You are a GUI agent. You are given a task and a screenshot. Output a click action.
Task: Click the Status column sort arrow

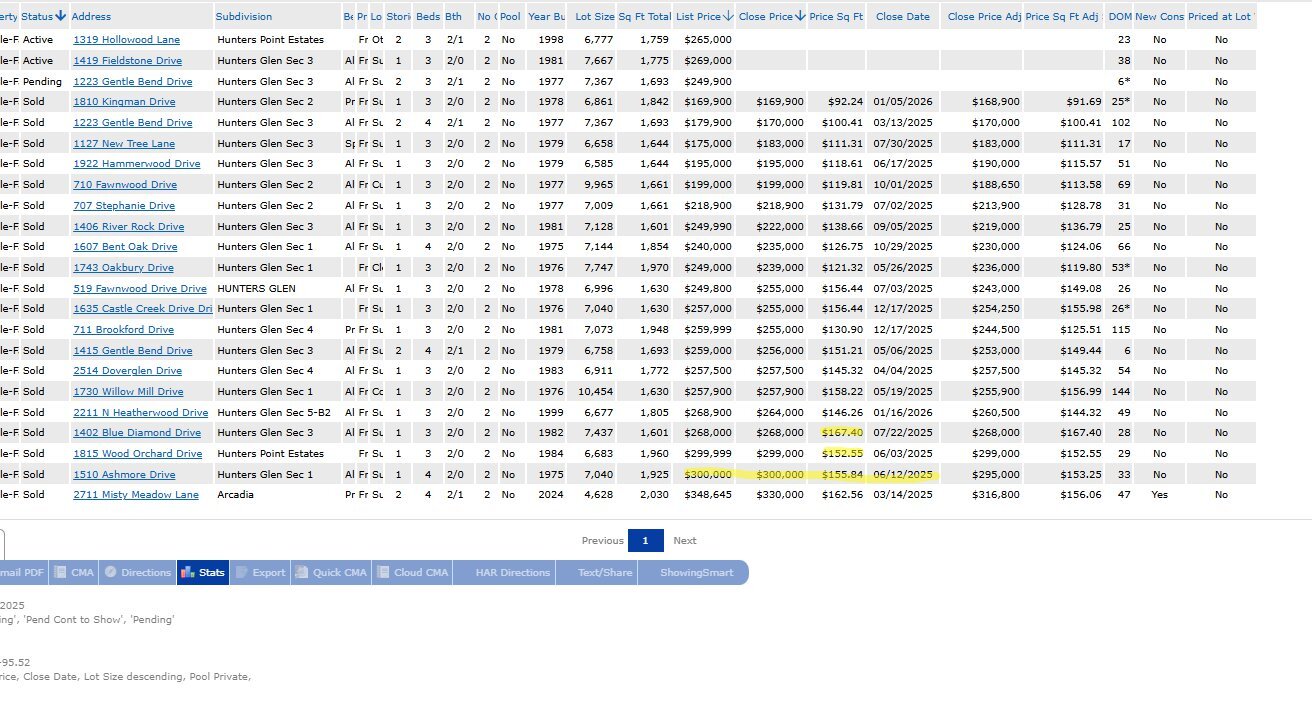61,16
